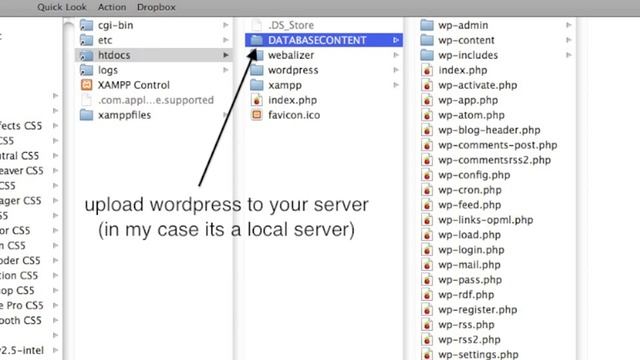The width and height of the screenshot is (640, 360).
Task: Select the webalizer folder name
Action: tap(291, 55)
